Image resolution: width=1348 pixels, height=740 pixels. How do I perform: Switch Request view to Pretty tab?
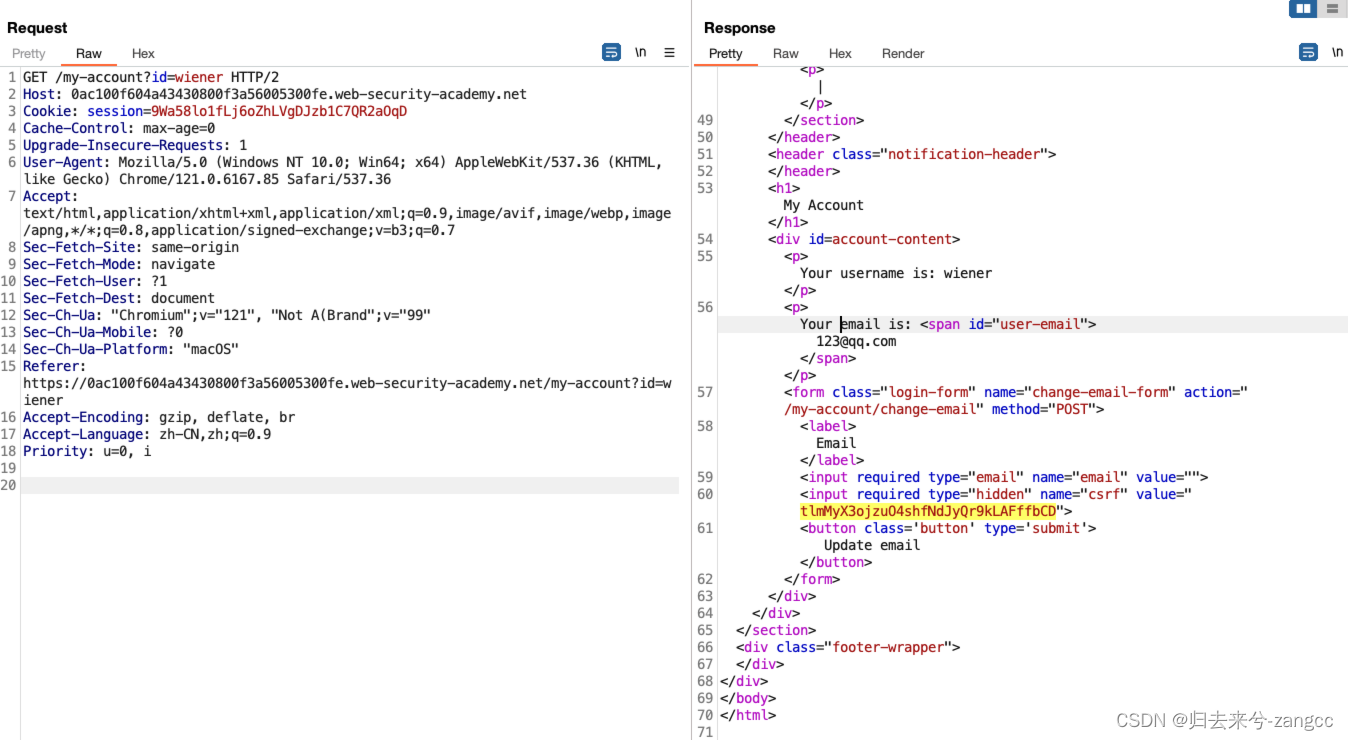[x=29, y=53]
